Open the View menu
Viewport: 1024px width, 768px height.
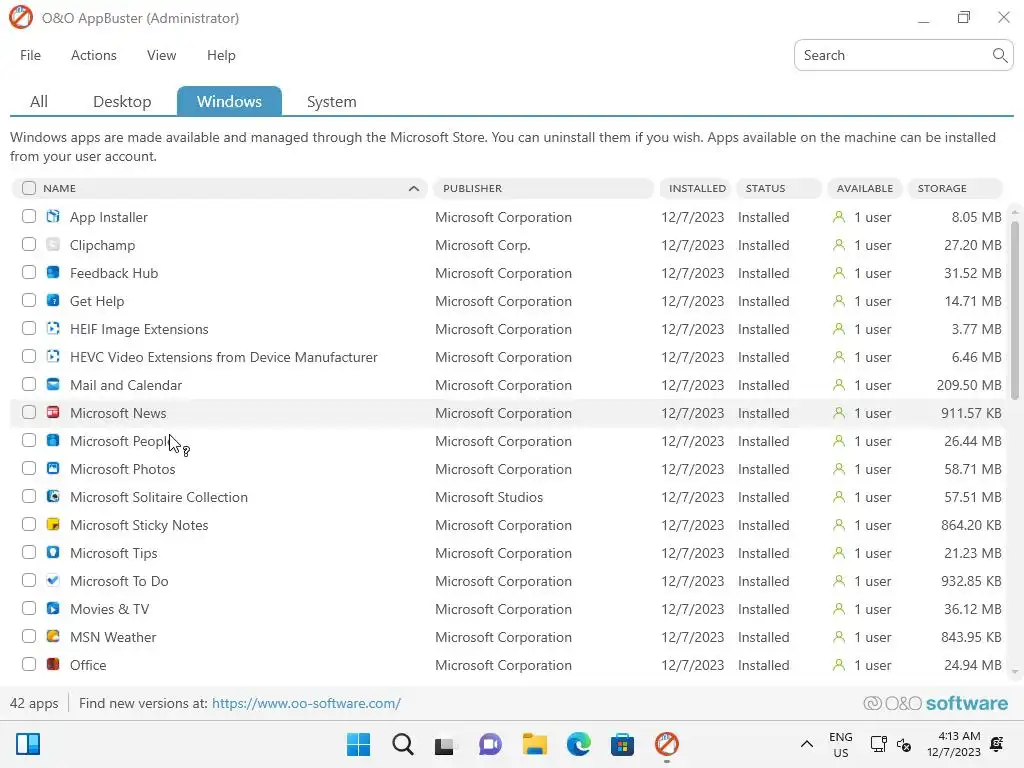point(161,56)
